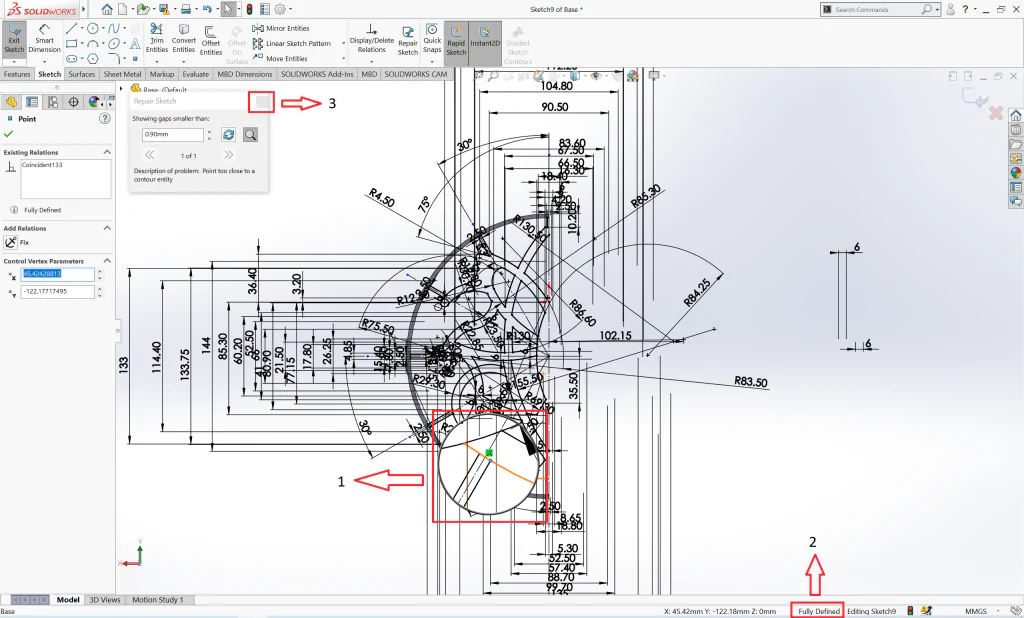
Task: Click the Y vertex parameter field
Action: 58,291
